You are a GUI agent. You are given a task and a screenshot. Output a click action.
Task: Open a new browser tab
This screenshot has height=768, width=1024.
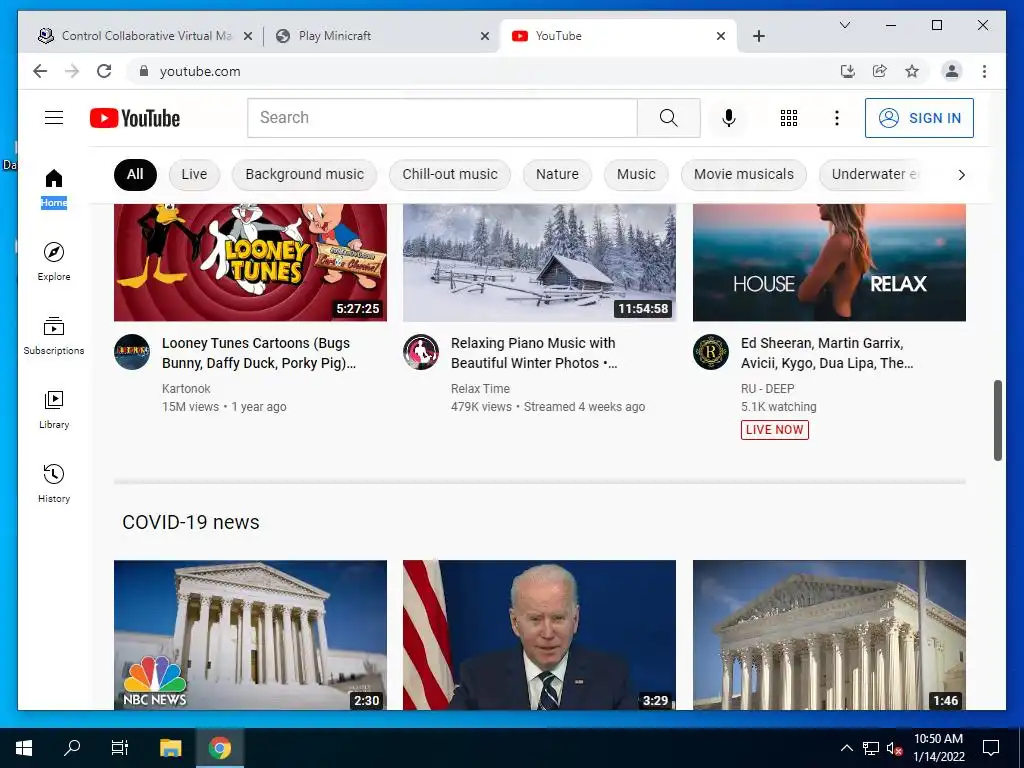point(758,36)
